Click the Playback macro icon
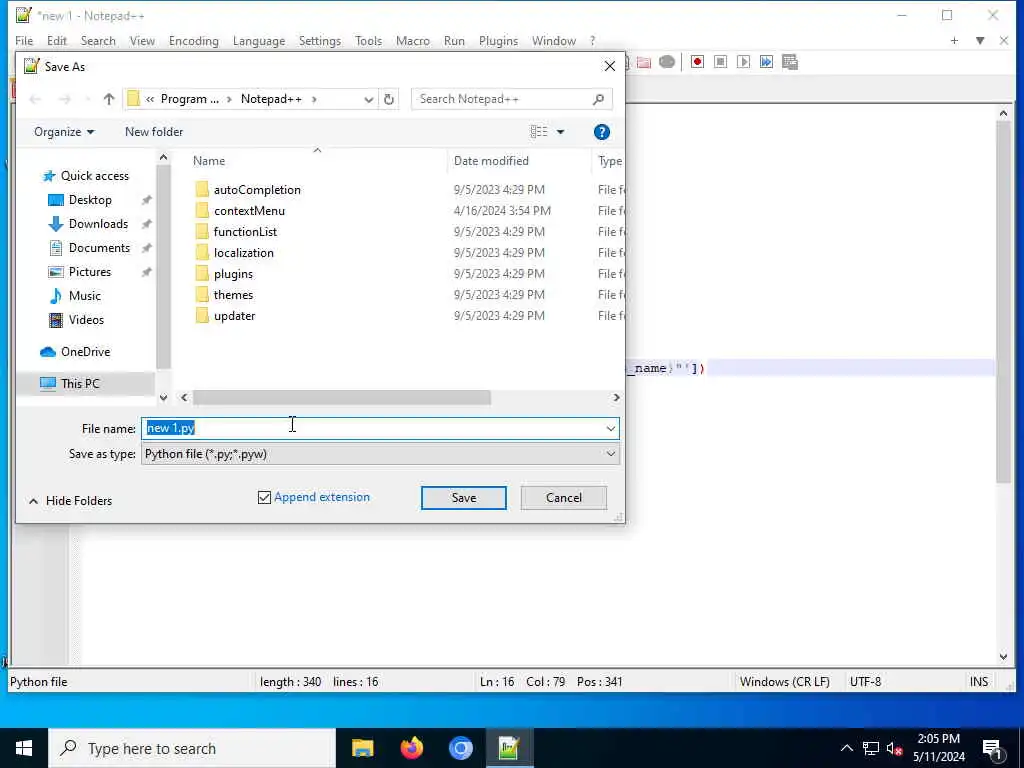 coord(743,61)
